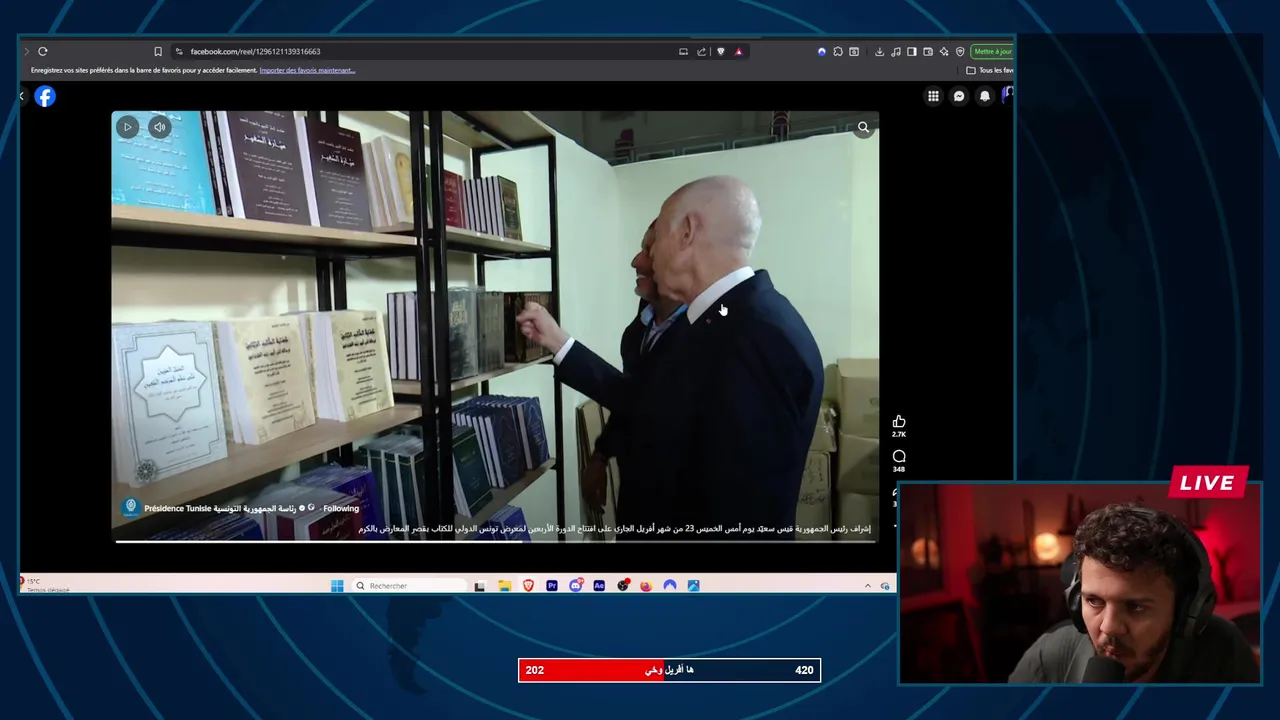
Task: Click the network tray icon
Action: tap(885, 586)
